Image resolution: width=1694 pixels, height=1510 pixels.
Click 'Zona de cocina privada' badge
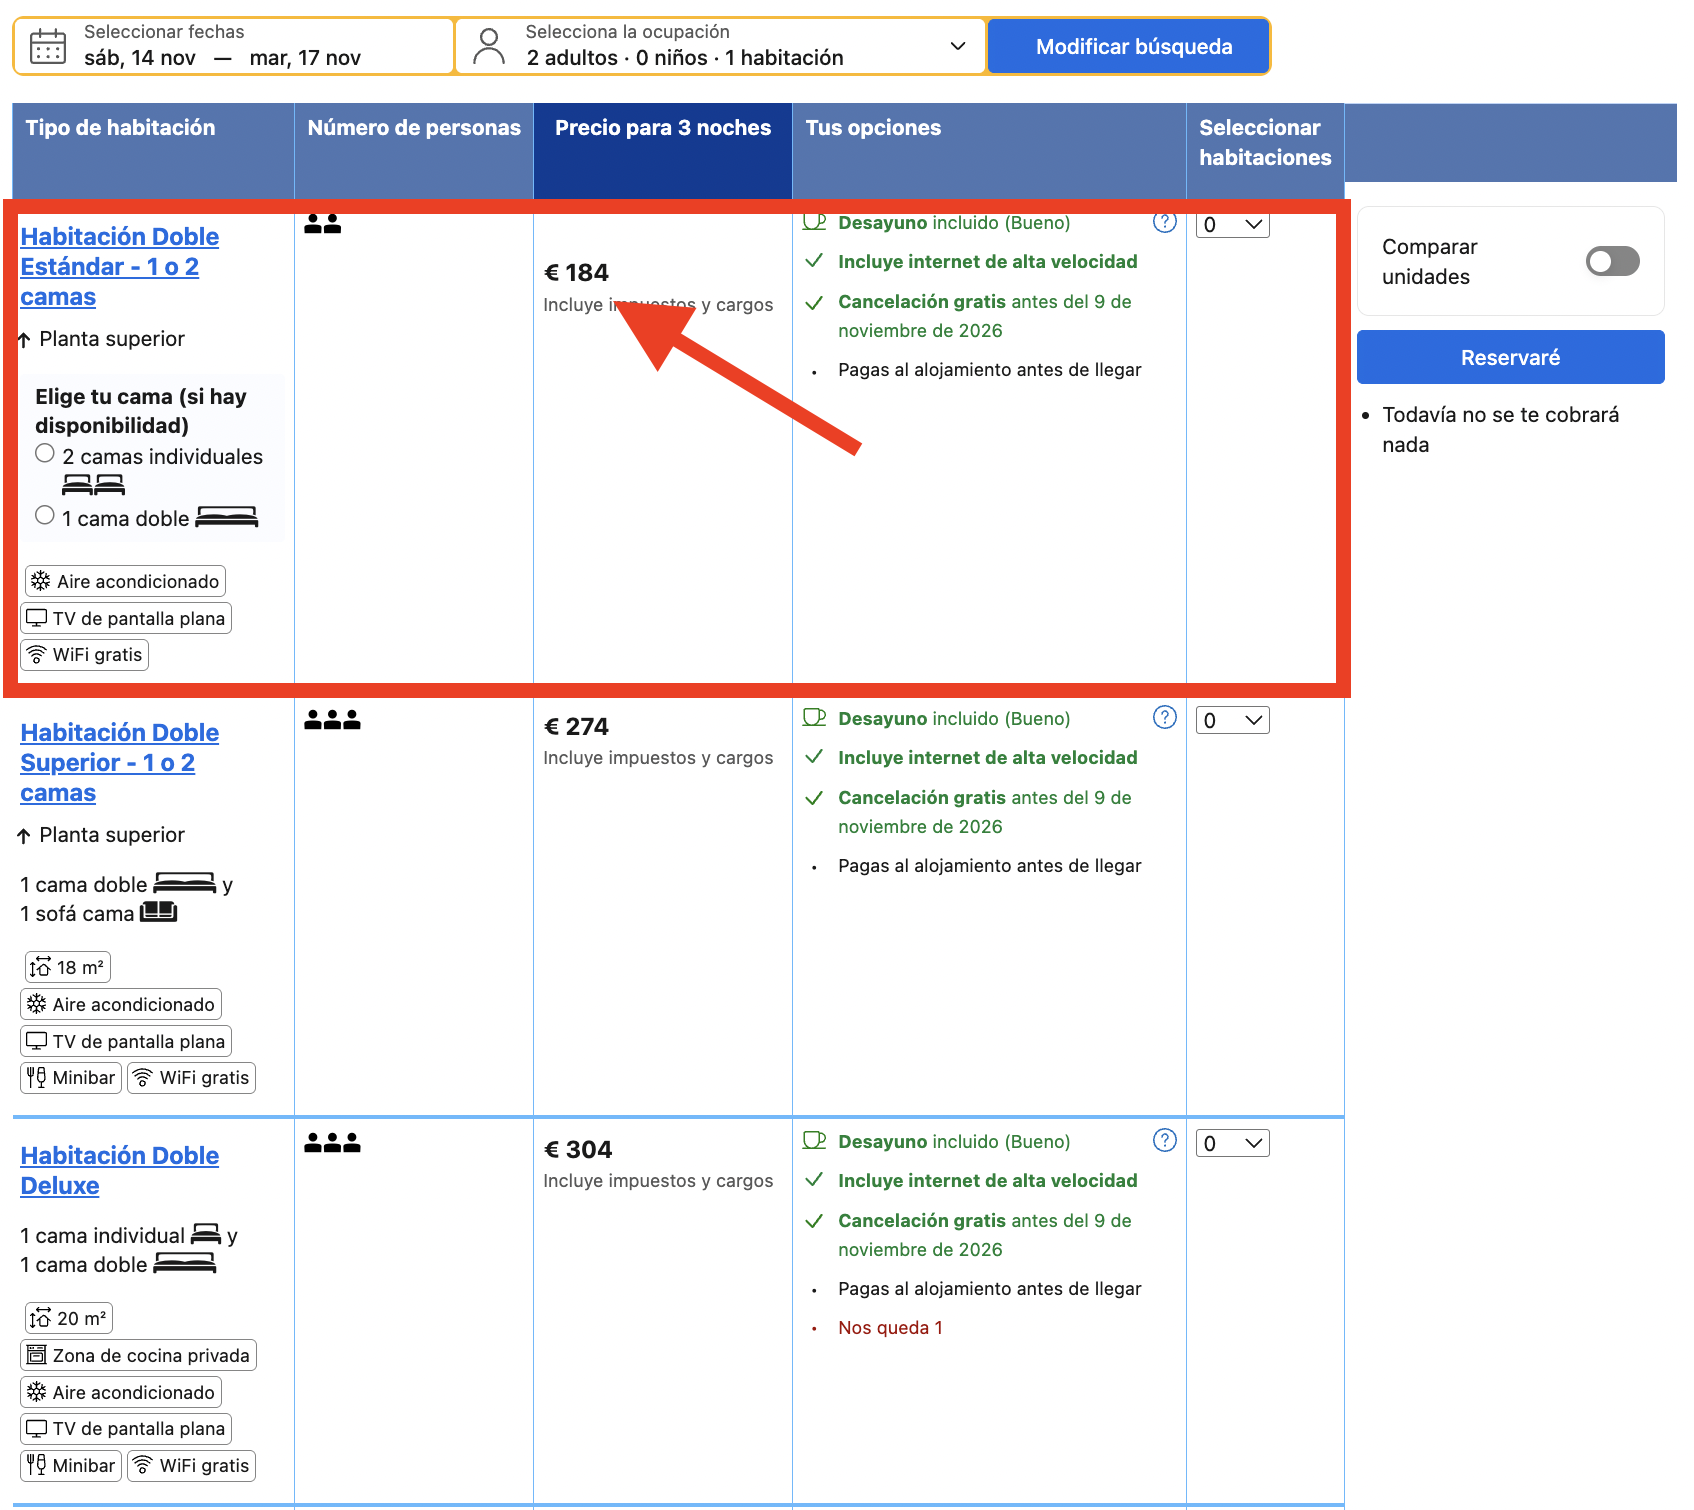point(139,1355)
